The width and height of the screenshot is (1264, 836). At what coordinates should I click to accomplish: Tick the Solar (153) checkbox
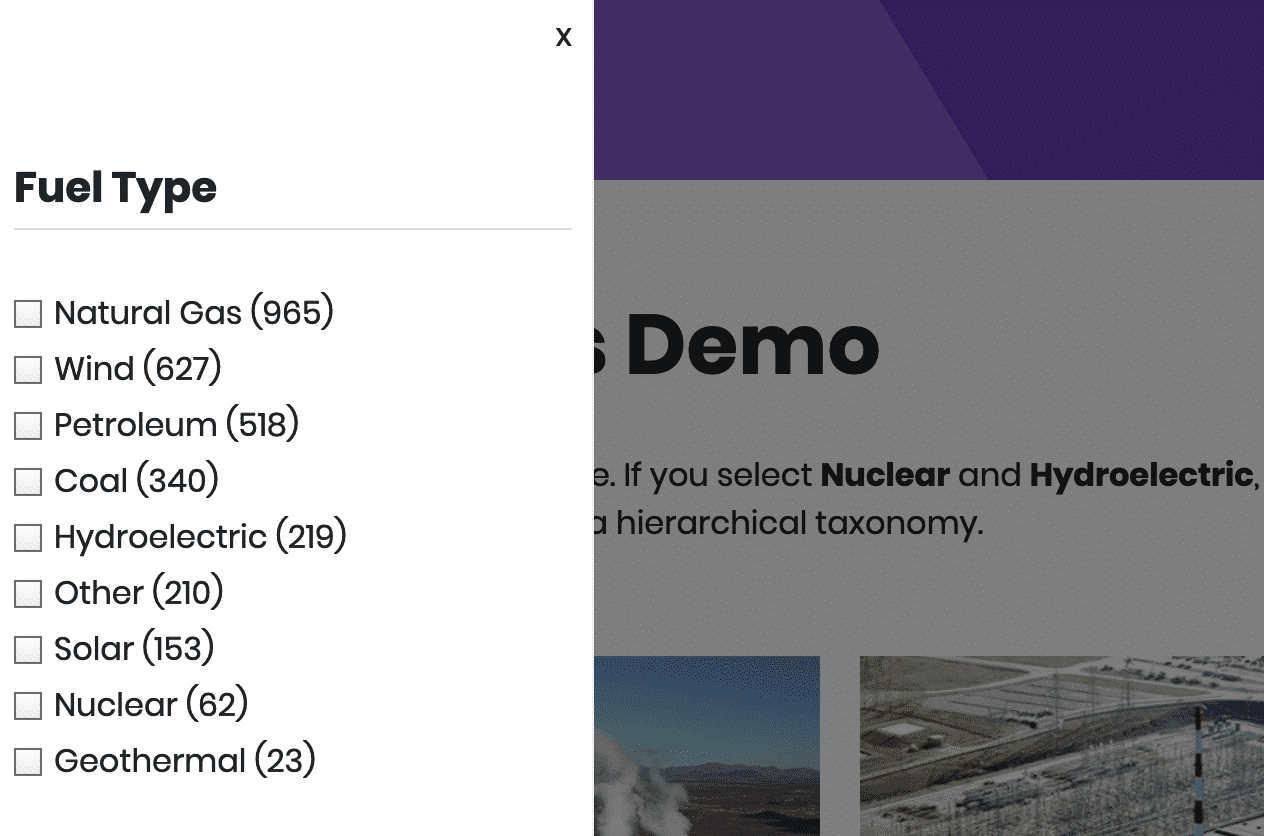(x=28, y=650)
